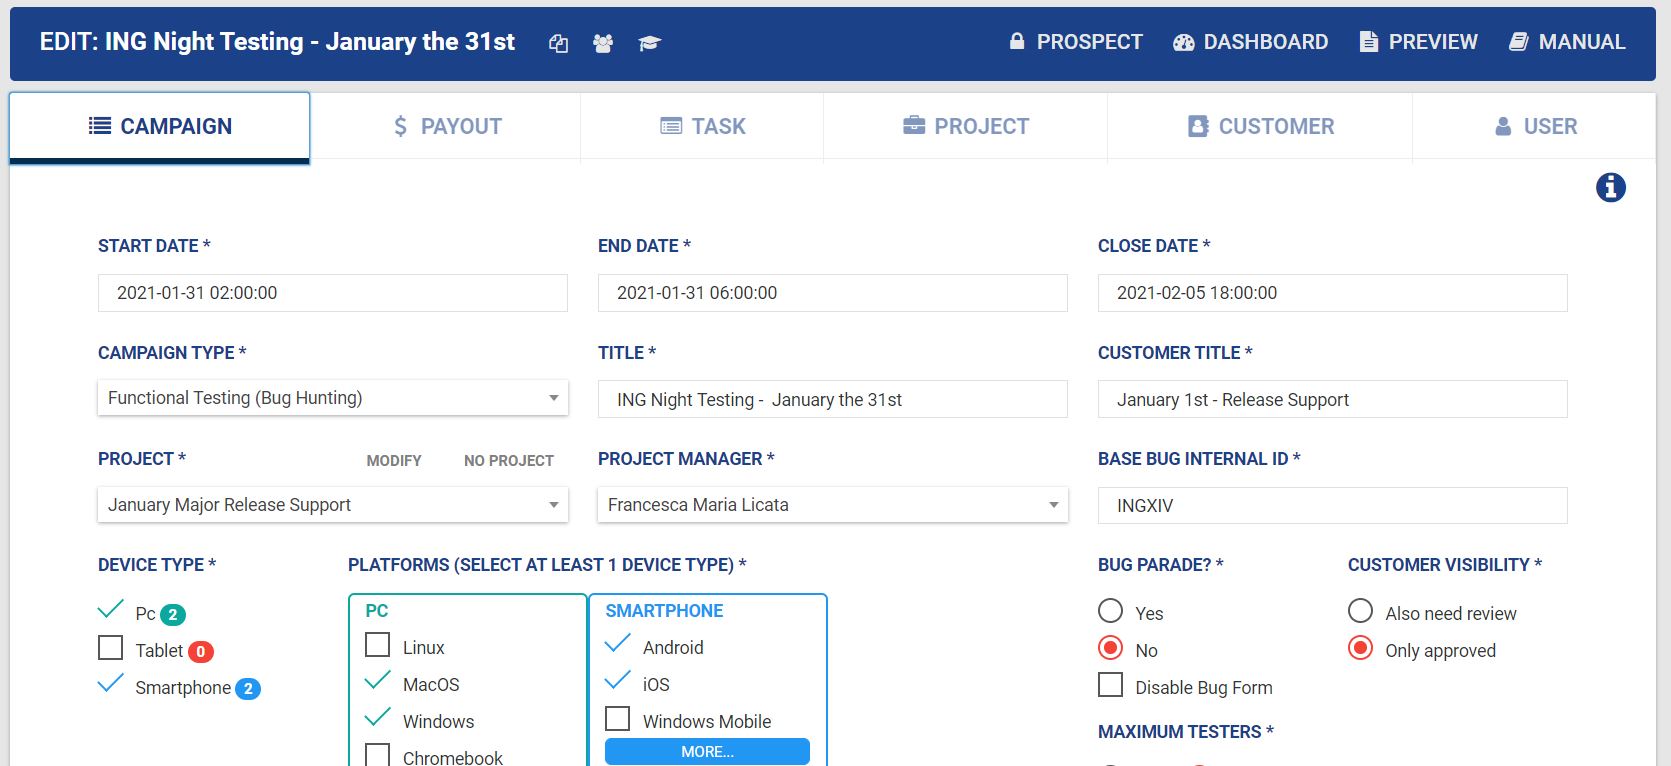Check the Windows Mobile platform
Image resolution: width=1671 pixels, height=766 pixels.
(618, 719)
